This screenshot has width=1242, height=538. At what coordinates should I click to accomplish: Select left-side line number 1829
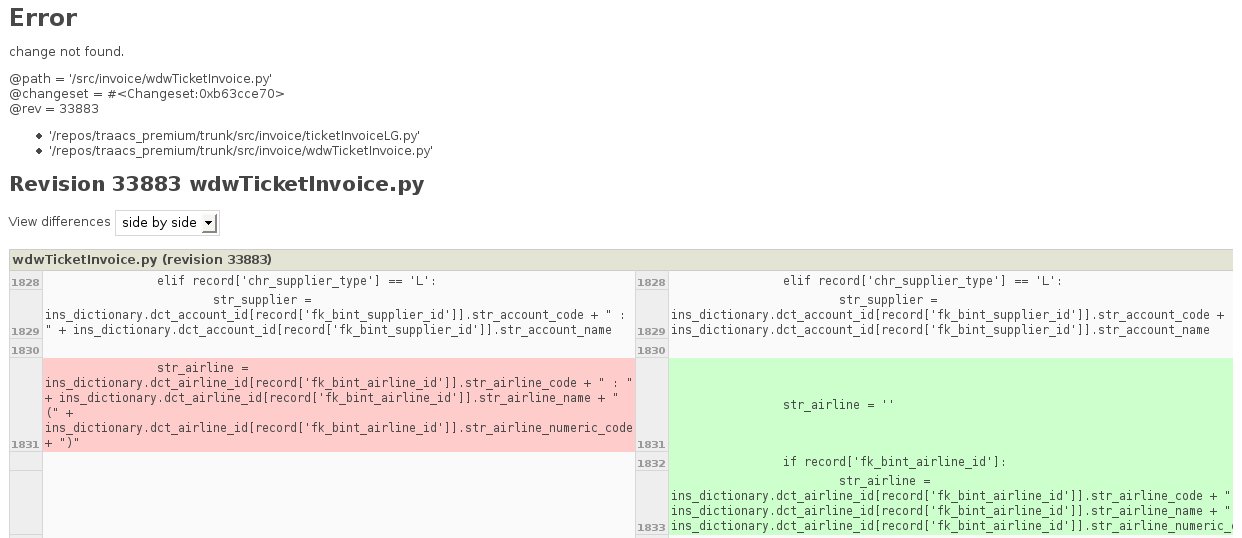coord(25,331)
